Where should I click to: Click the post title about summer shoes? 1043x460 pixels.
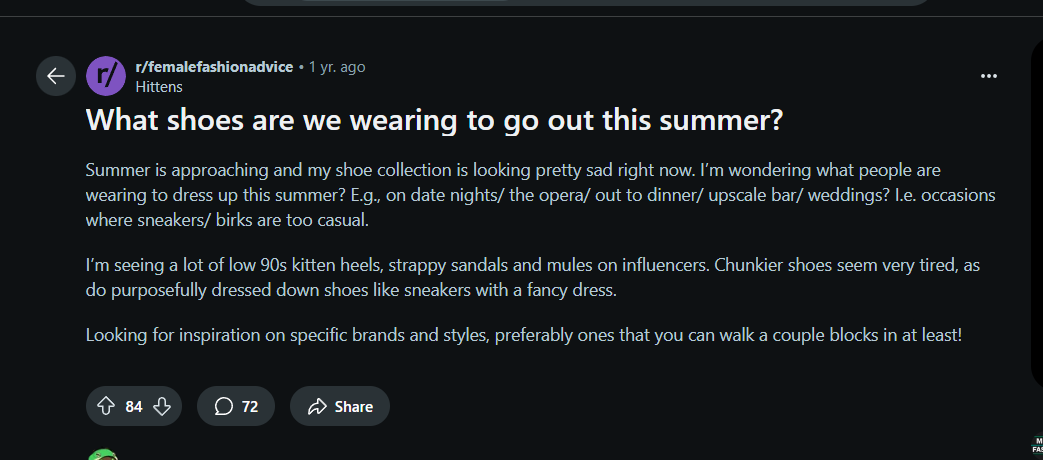434,120
